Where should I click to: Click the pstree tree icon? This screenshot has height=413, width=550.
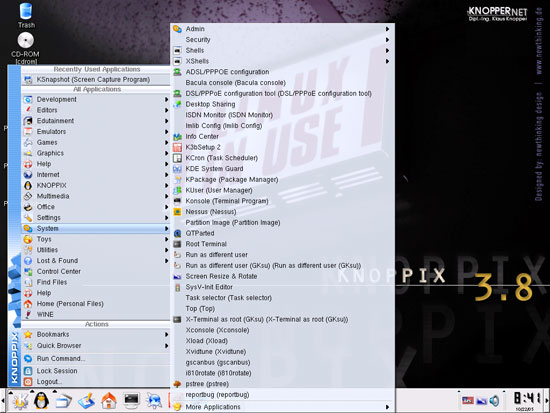(177, 384)
